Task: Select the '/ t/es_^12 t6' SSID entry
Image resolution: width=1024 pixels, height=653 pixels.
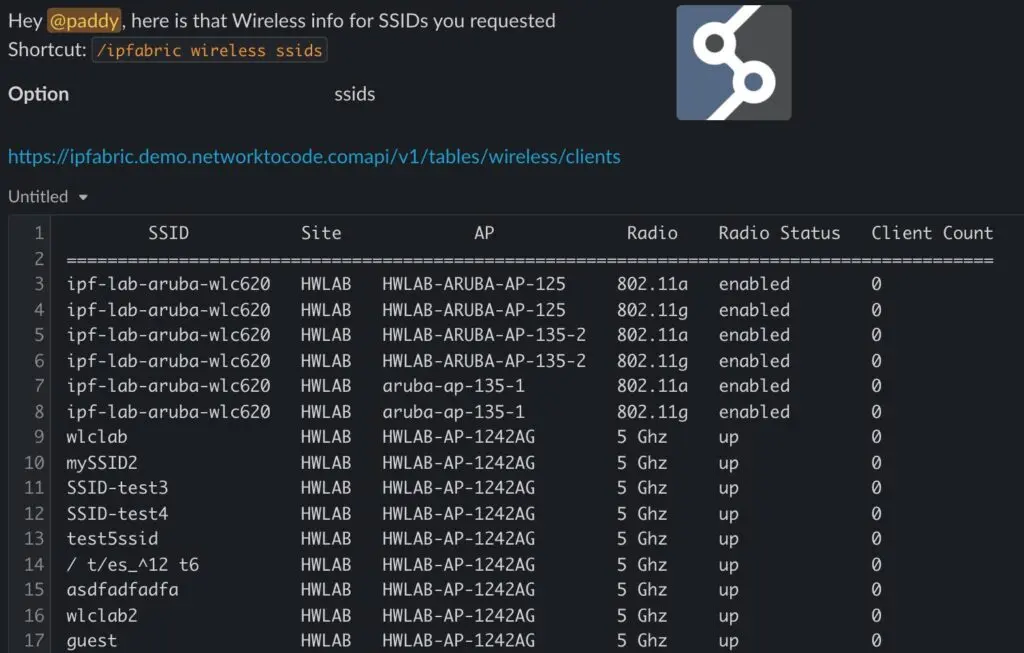Action: pos(133,565)
